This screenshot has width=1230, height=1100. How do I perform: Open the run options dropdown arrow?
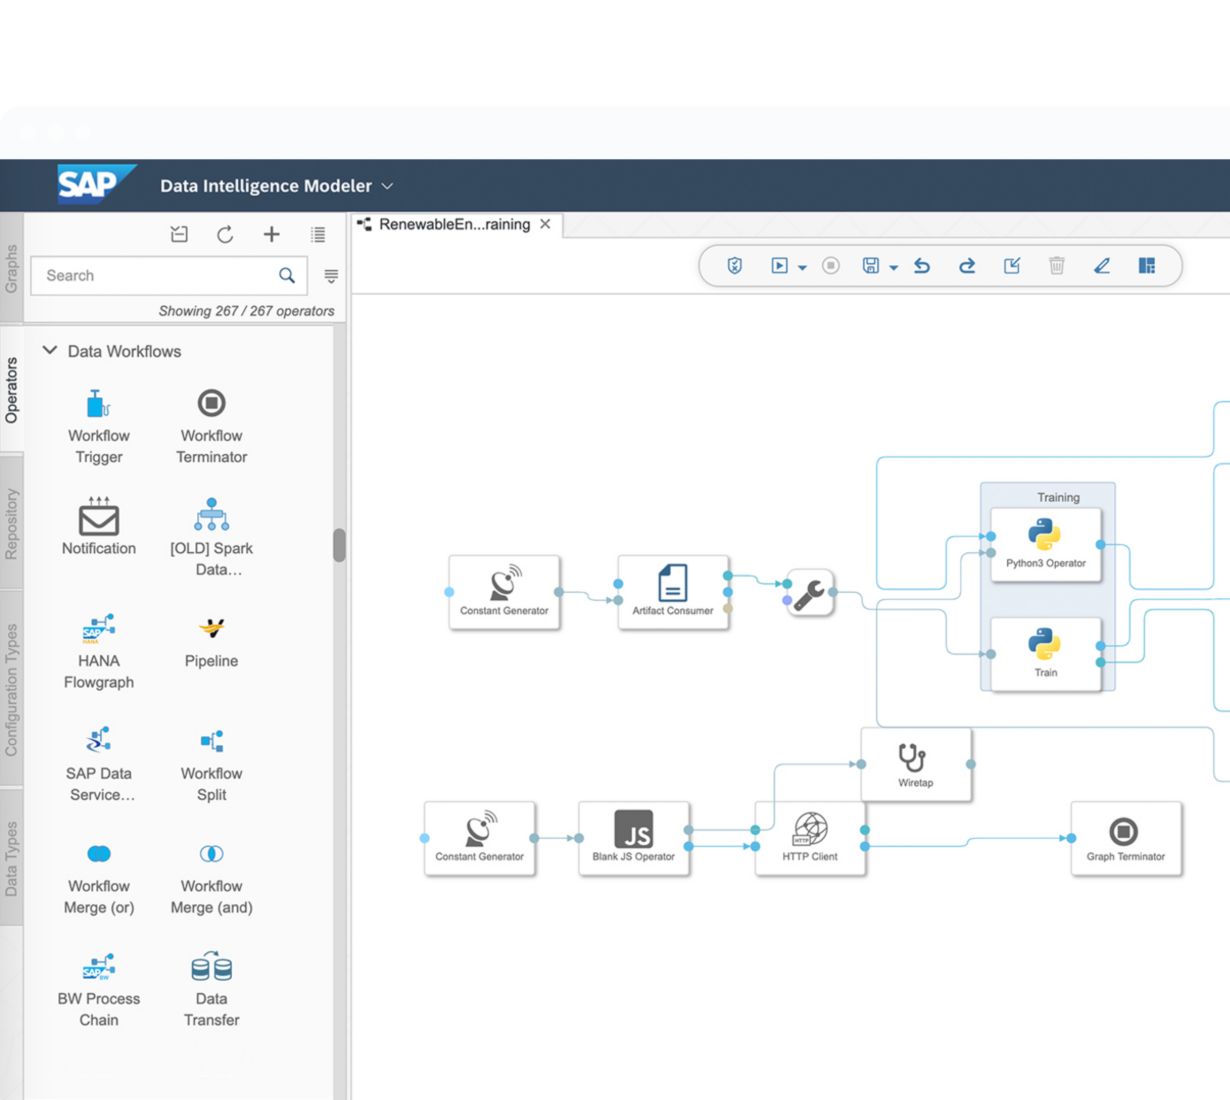802,267
